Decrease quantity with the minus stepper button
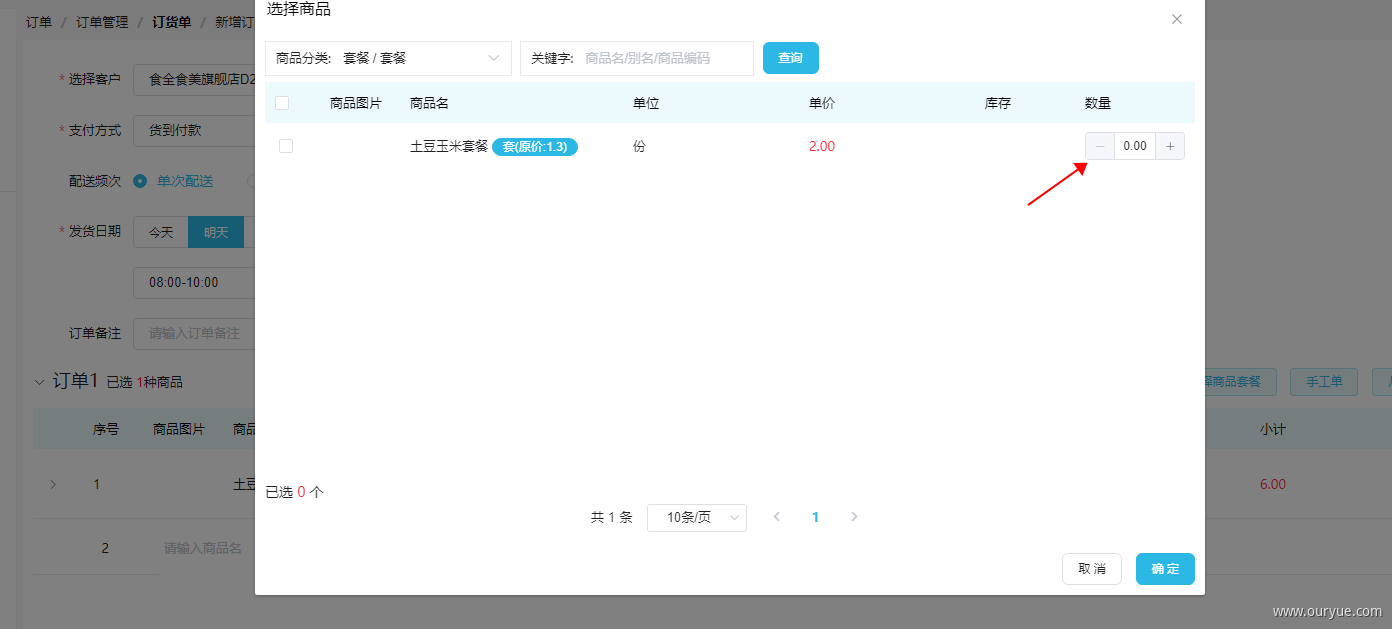Image resolution: width=1392 pixels, height=629 pixels. point(1100,146)
